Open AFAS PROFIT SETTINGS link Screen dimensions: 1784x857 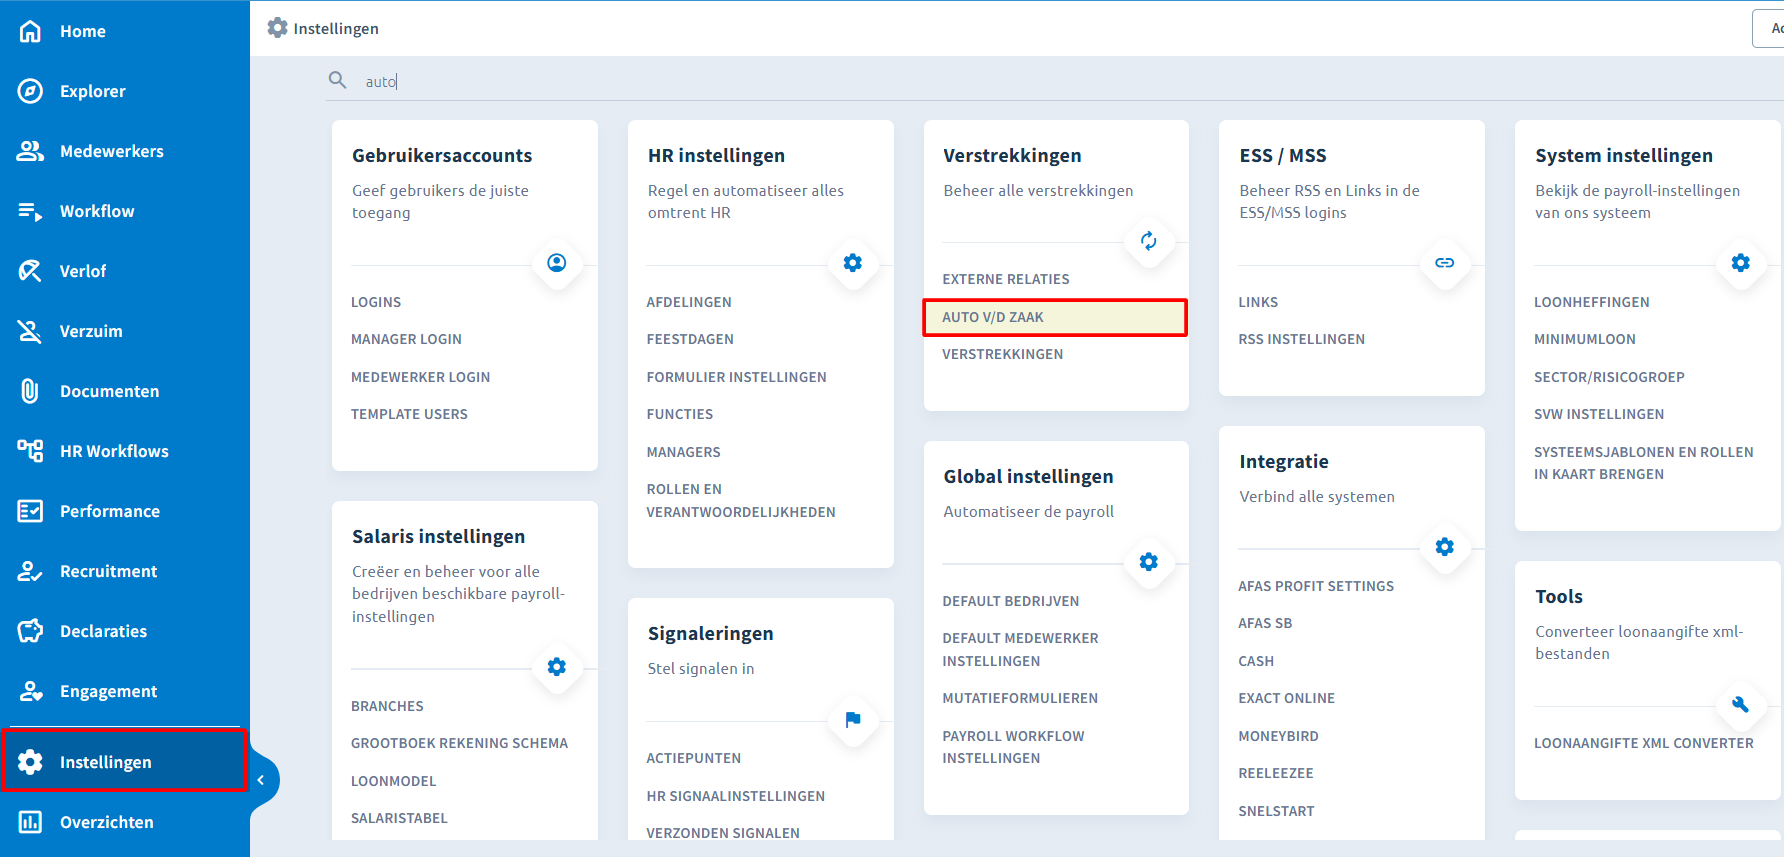pos(1316,586)
